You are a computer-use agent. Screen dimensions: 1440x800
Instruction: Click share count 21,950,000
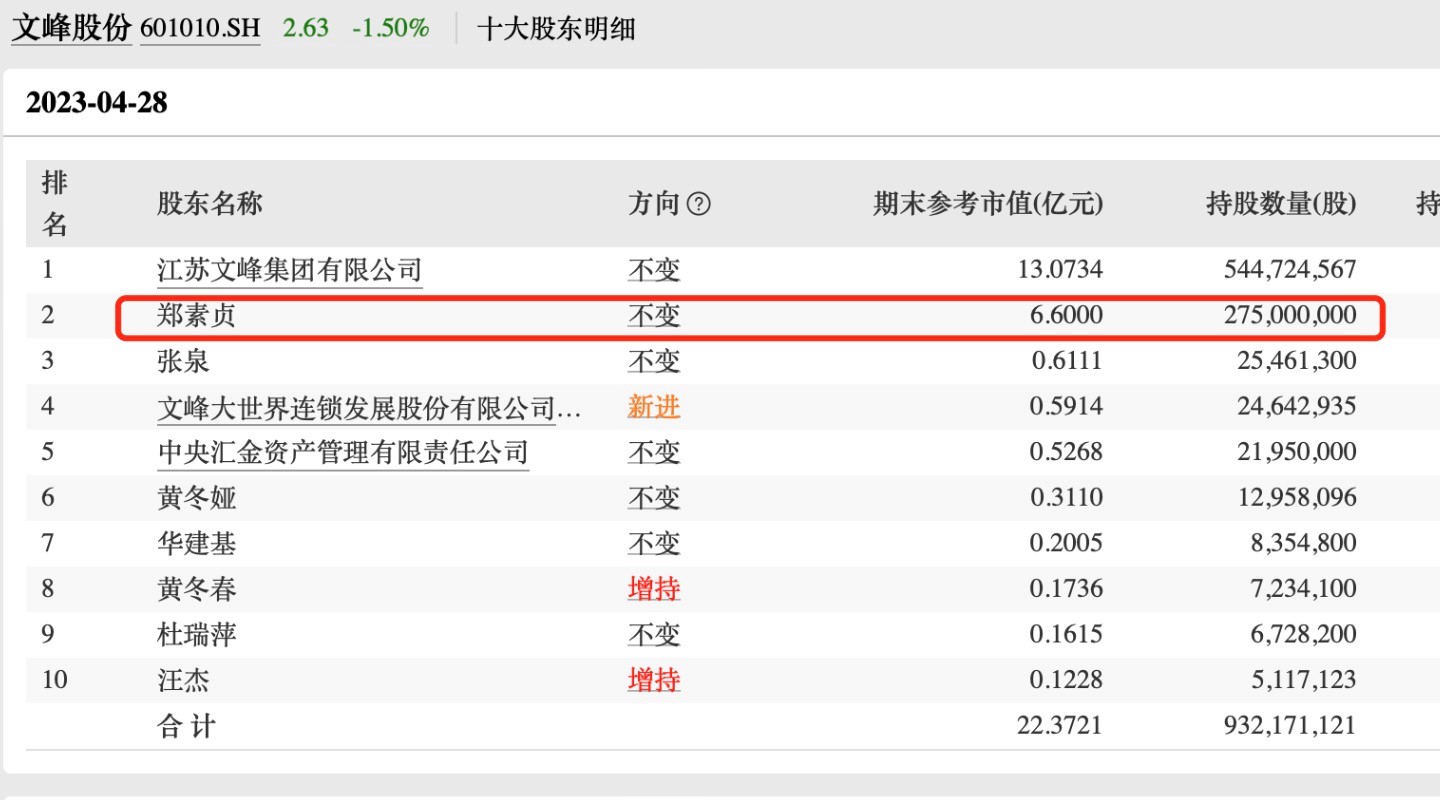[1296, 452]
